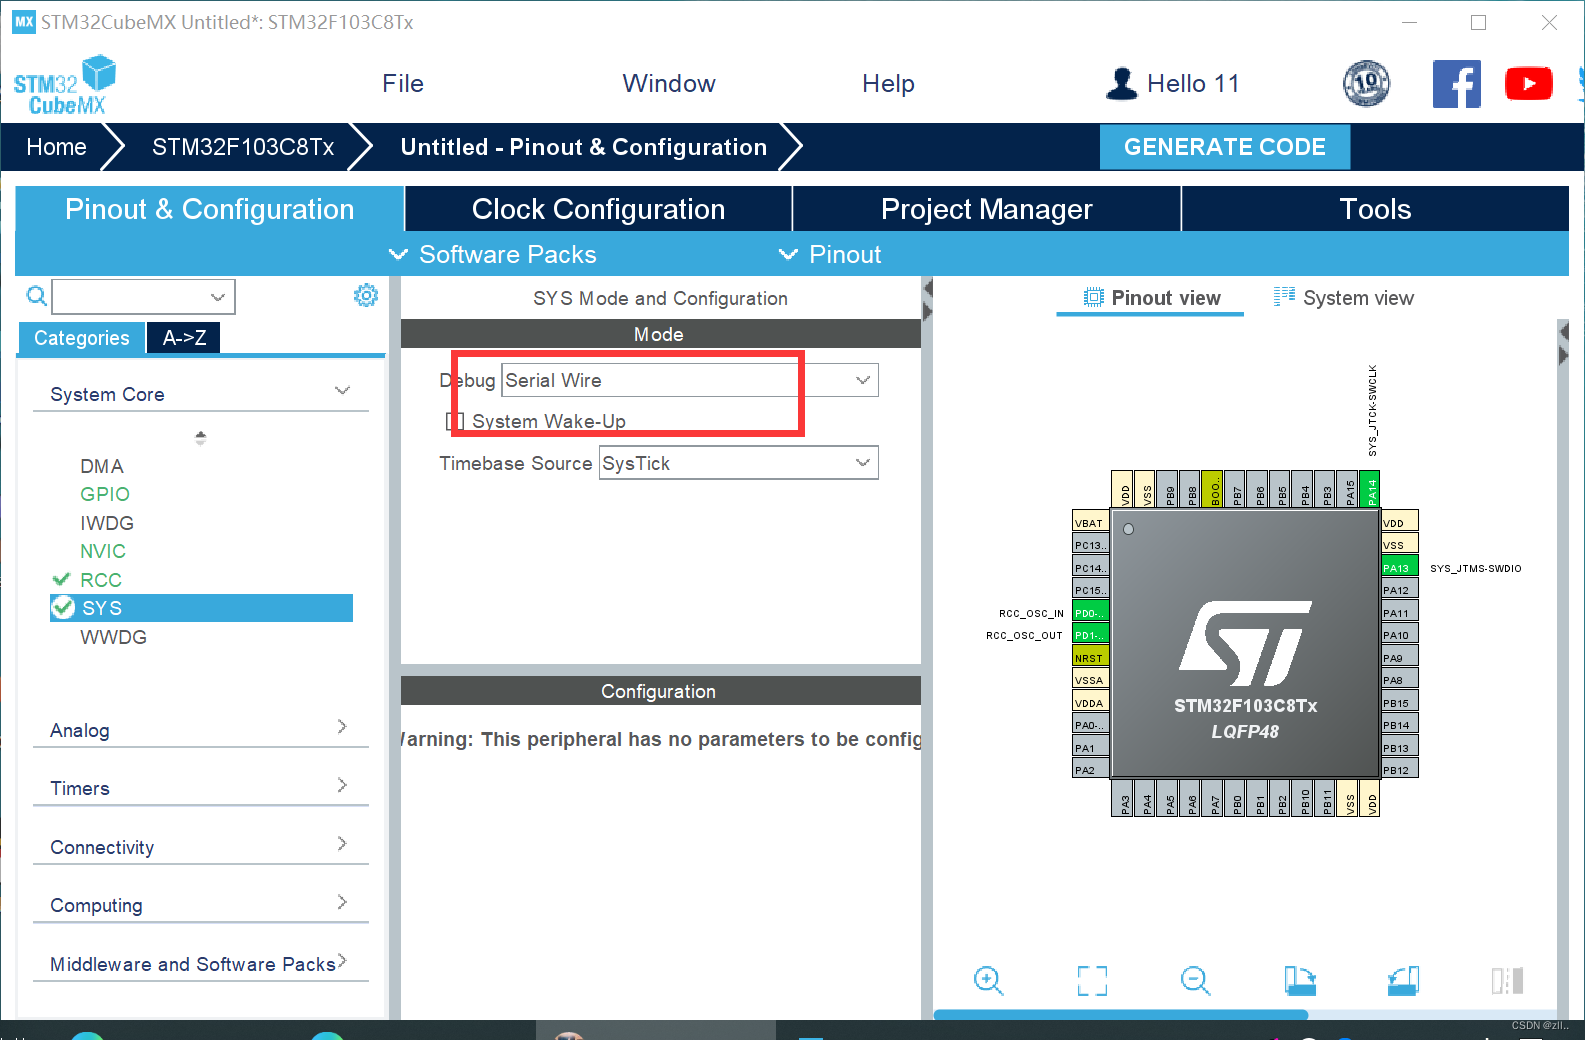Open the peripheral search combo box
The width and height of the screenshot is (1585, 1040).
[x=143, y=297]
